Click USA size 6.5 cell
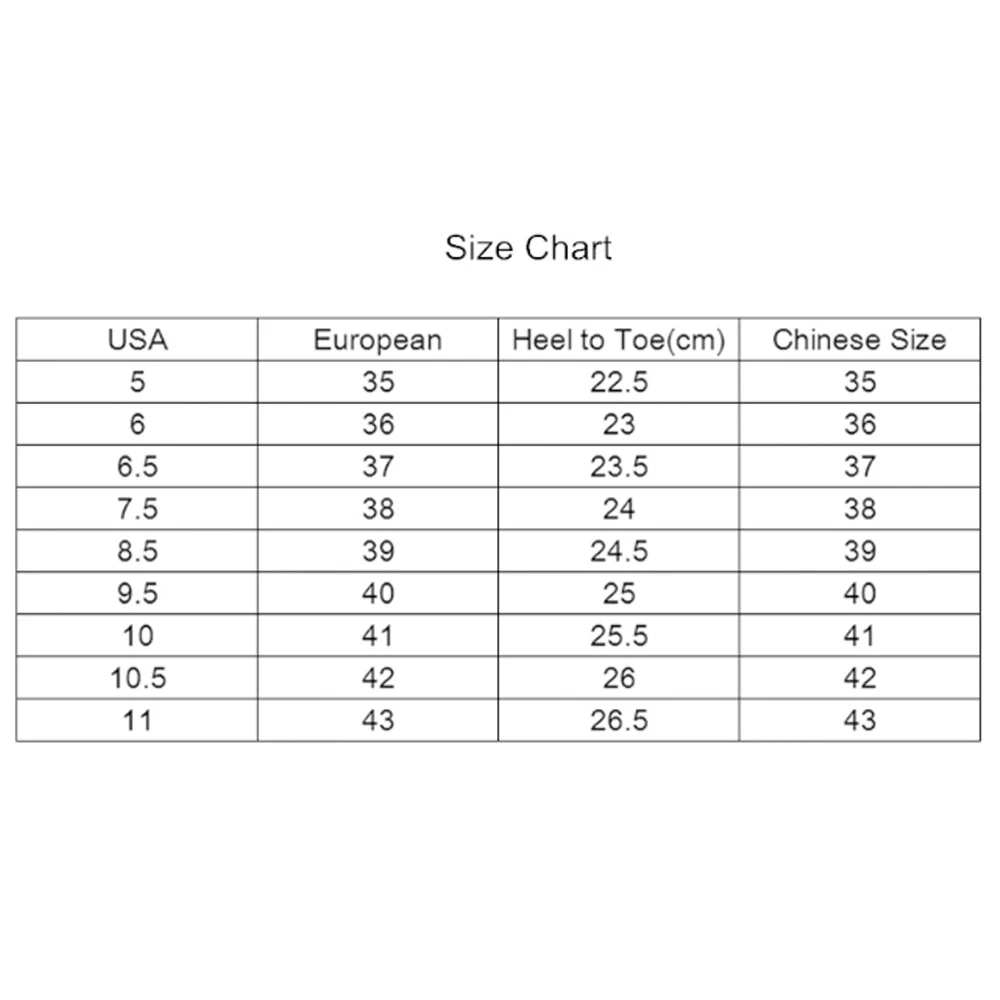The image size is (1000, 1000). click(x=137, y=466)
